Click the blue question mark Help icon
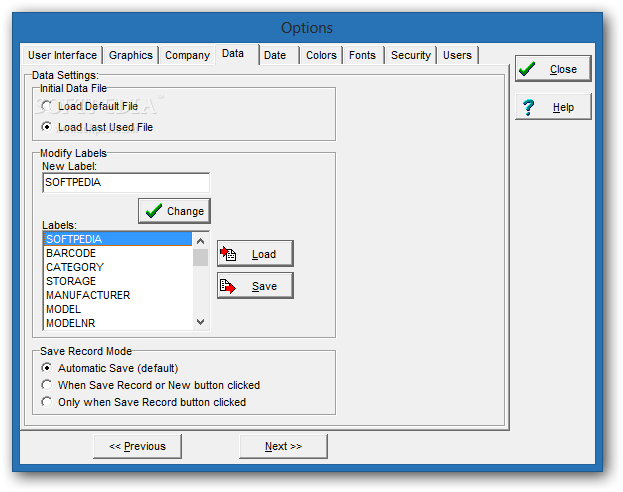 coord(528,107)
